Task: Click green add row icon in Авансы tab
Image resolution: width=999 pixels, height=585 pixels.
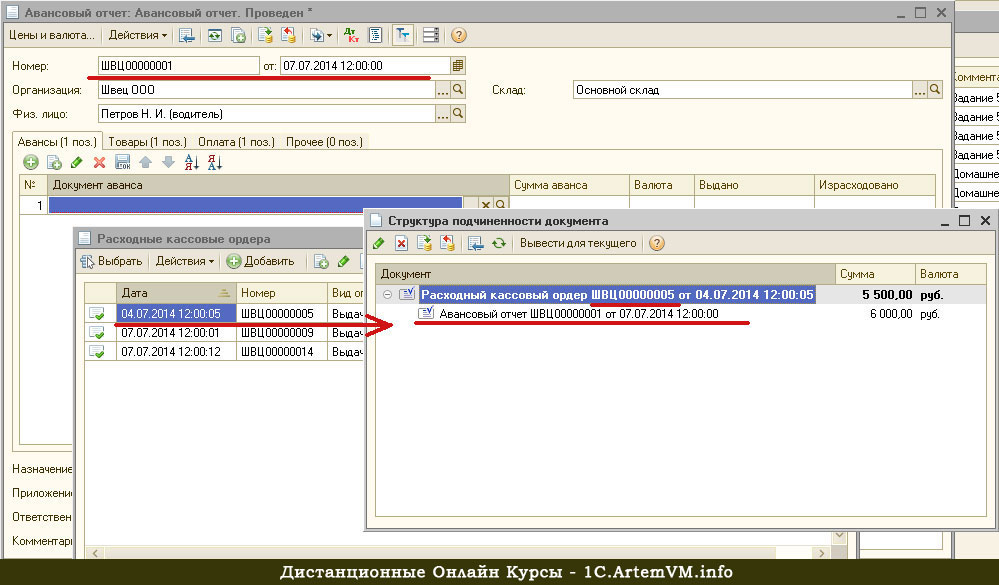Action: click(31, 162)
